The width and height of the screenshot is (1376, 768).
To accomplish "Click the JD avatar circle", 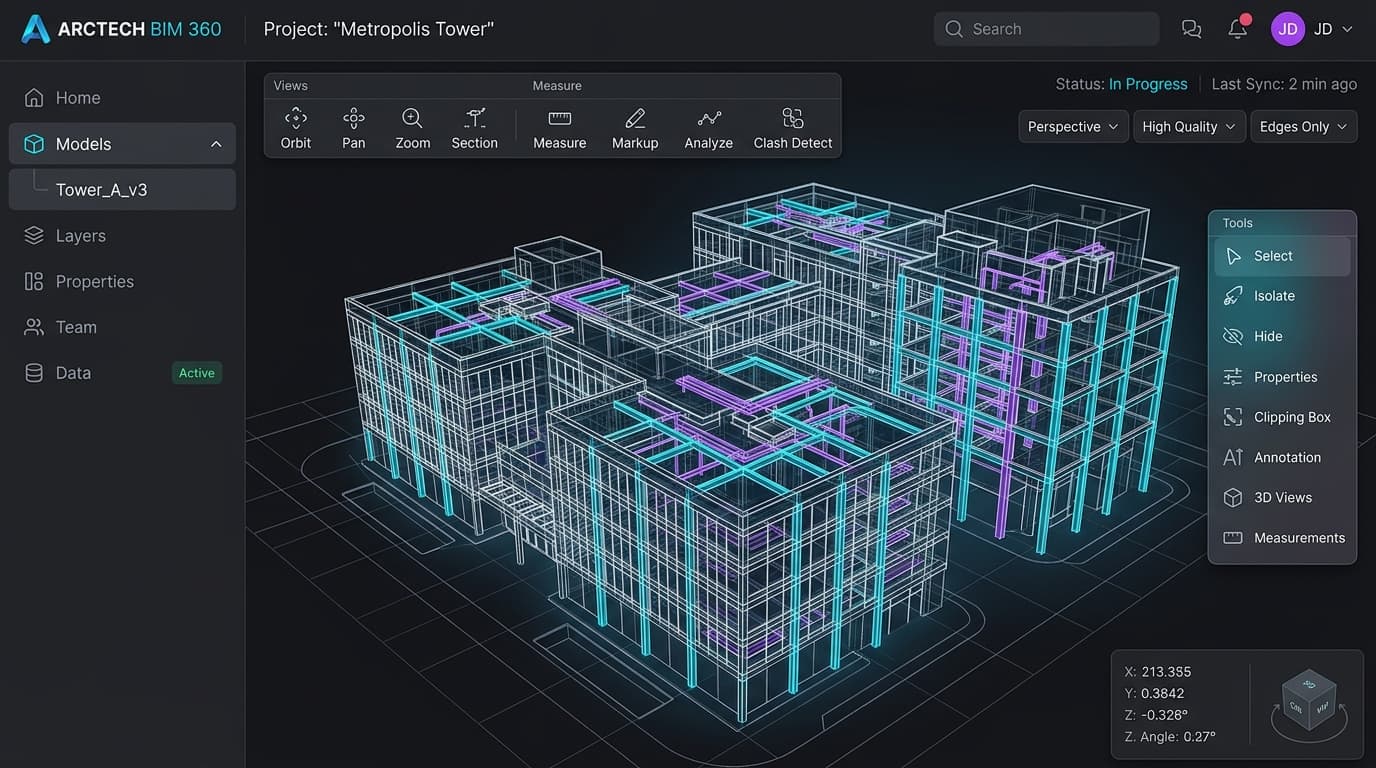I will tap(1288, 29).
